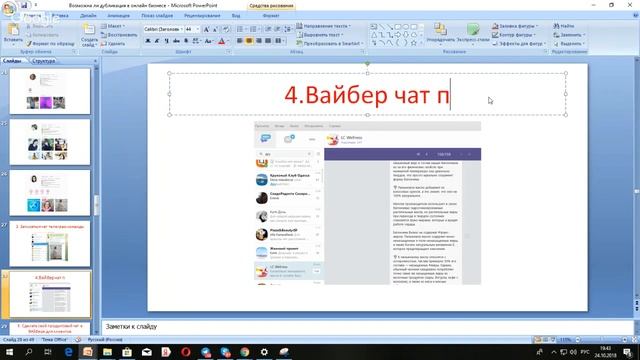Image resolution: width=640 pixels, height=360 pixels.
Task: Click the Decrease font size icon
Action: [x=215, y=29]
